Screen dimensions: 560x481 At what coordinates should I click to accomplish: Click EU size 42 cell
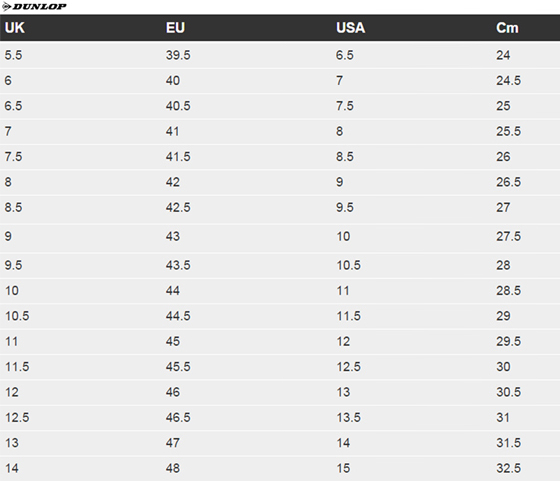click(172, 182)
